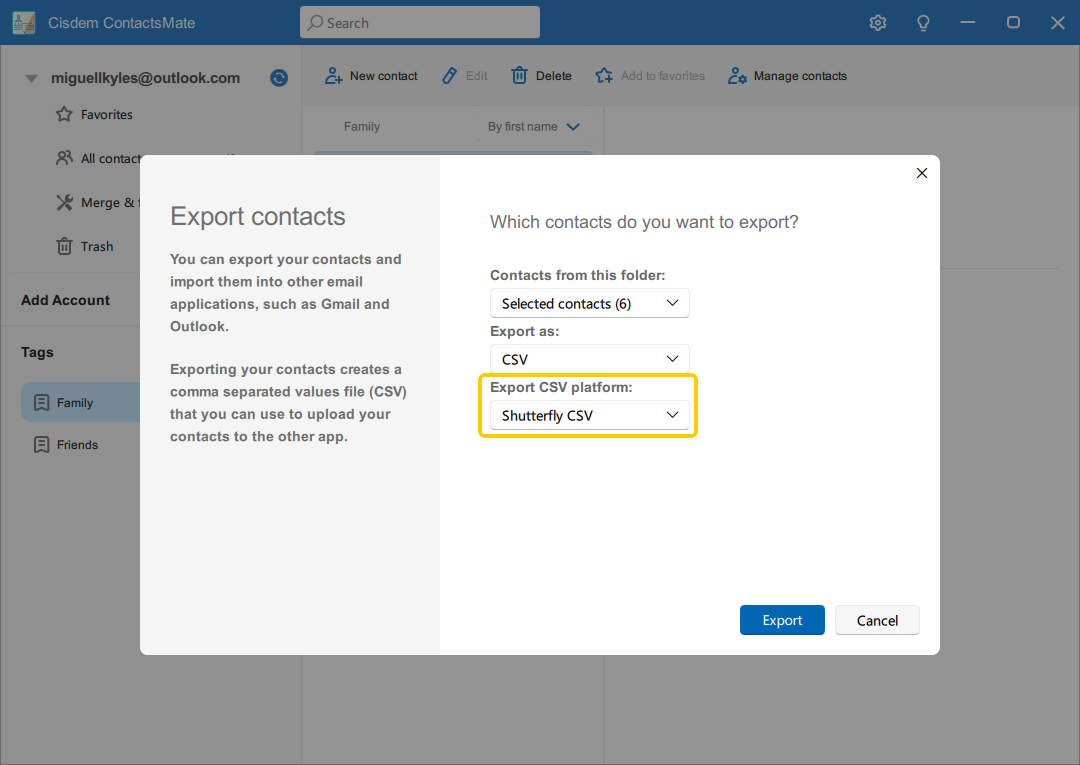Click the Add to favorites icon

(x=604, y=76)
